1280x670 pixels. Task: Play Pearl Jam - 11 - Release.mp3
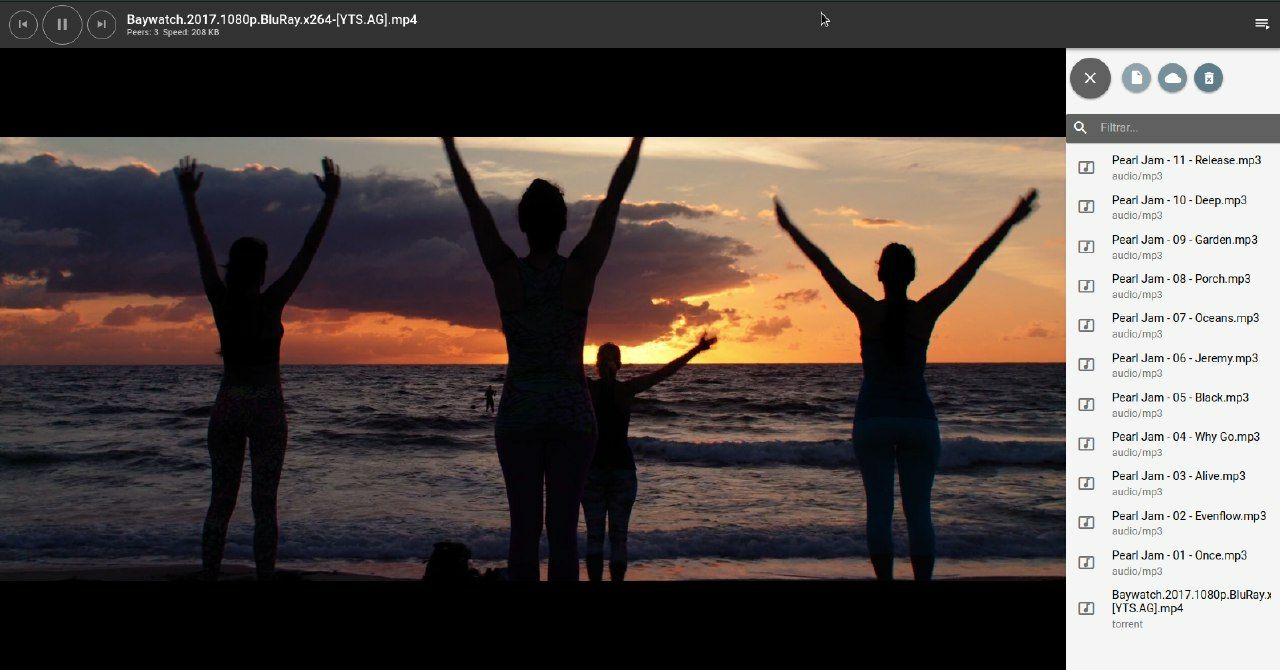click(1173, 167)
